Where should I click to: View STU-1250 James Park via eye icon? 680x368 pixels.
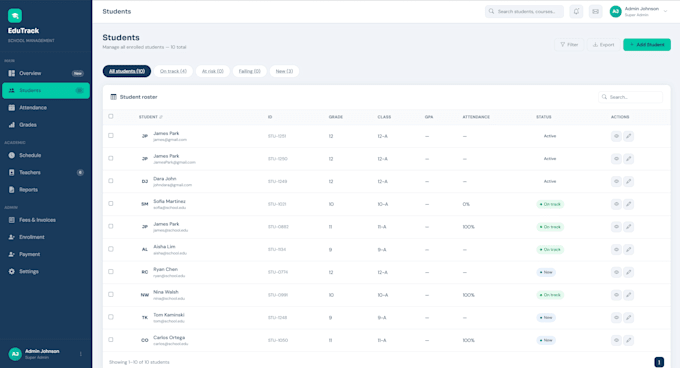(x=616, y=159)
